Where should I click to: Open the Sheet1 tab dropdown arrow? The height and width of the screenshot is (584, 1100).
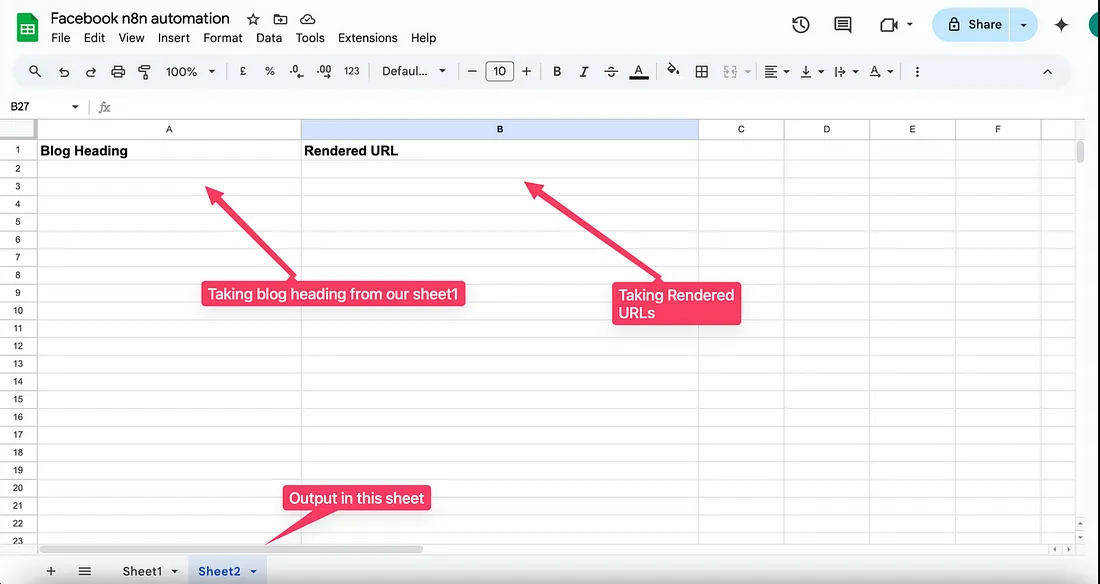[x=175, y=571]
